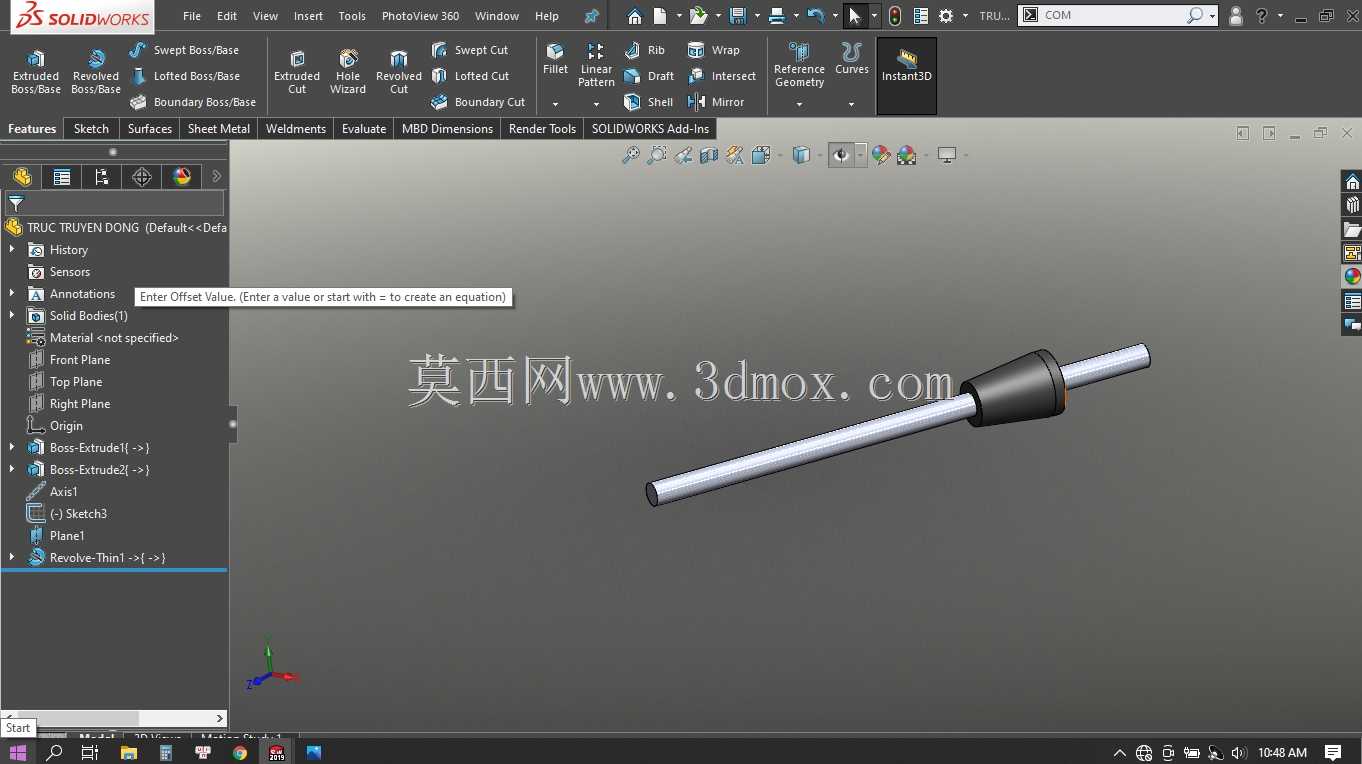The height and width of the screenshot is (764, 1362).
Task: Activate the Shell feature
Action: click(649, 102)
